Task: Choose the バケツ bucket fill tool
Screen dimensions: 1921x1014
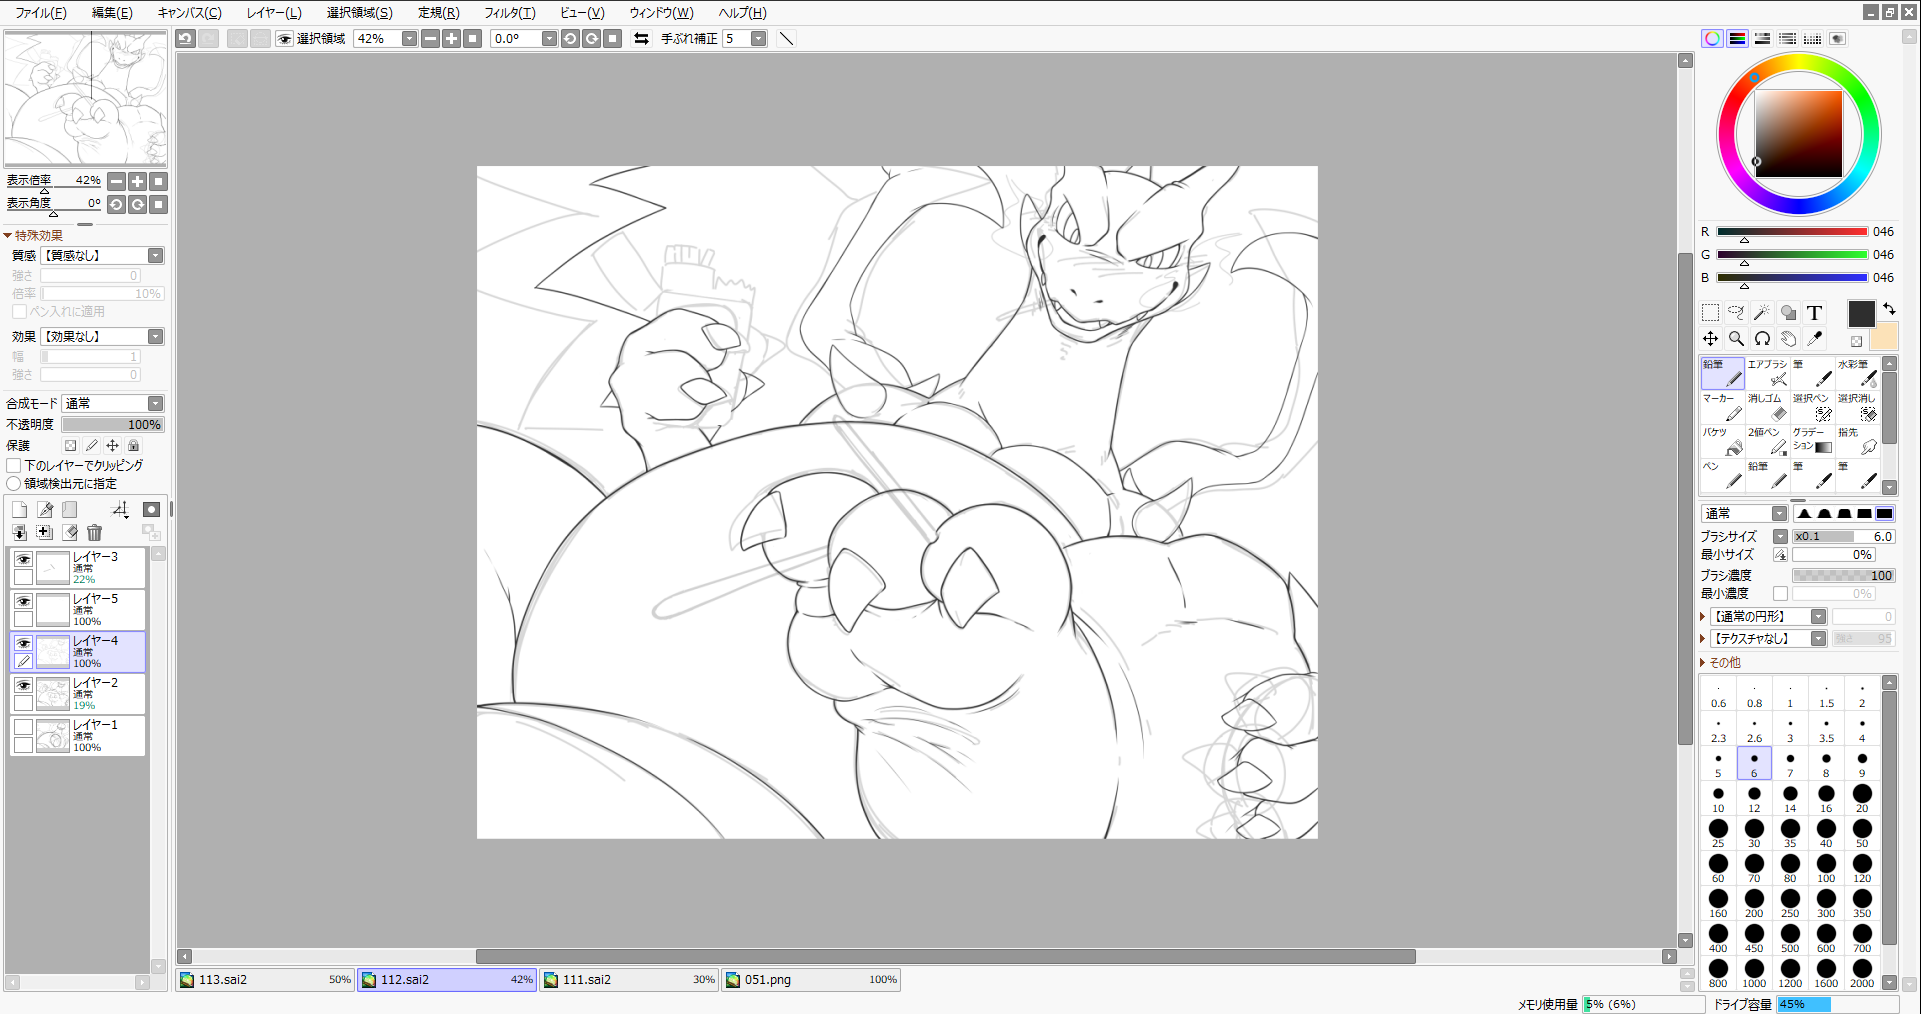Action: click(1722, 441)
